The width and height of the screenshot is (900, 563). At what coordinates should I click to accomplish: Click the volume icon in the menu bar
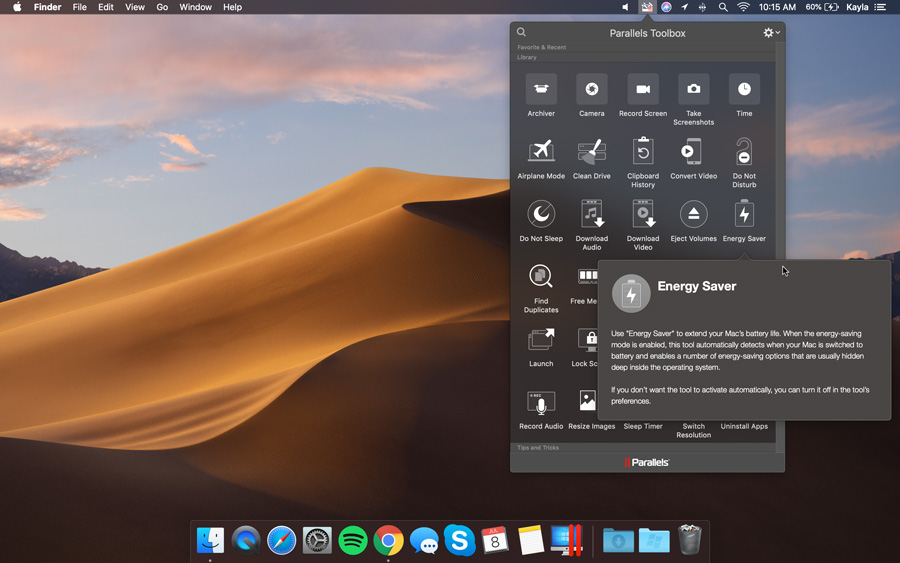click(625, 7)
